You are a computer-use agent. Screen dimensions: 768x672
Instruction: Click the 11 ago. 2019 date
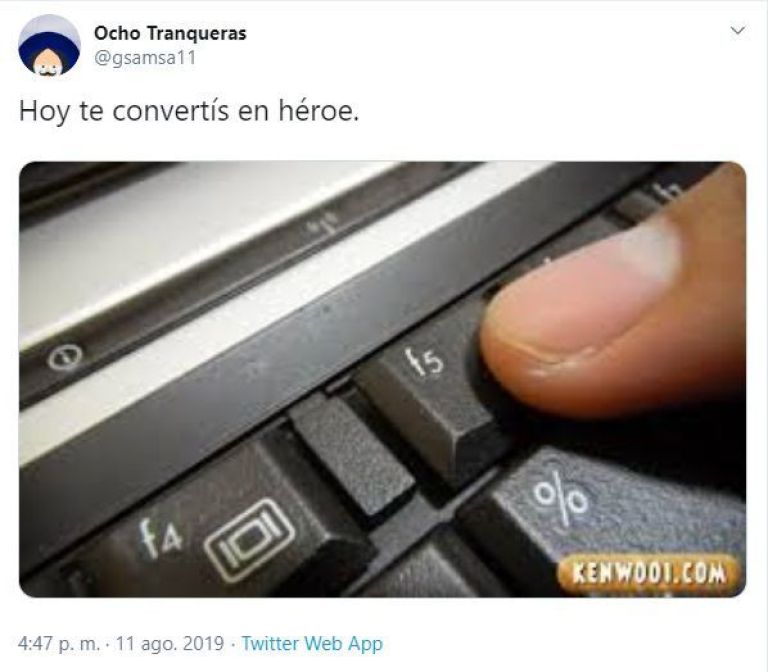point(169,643)
